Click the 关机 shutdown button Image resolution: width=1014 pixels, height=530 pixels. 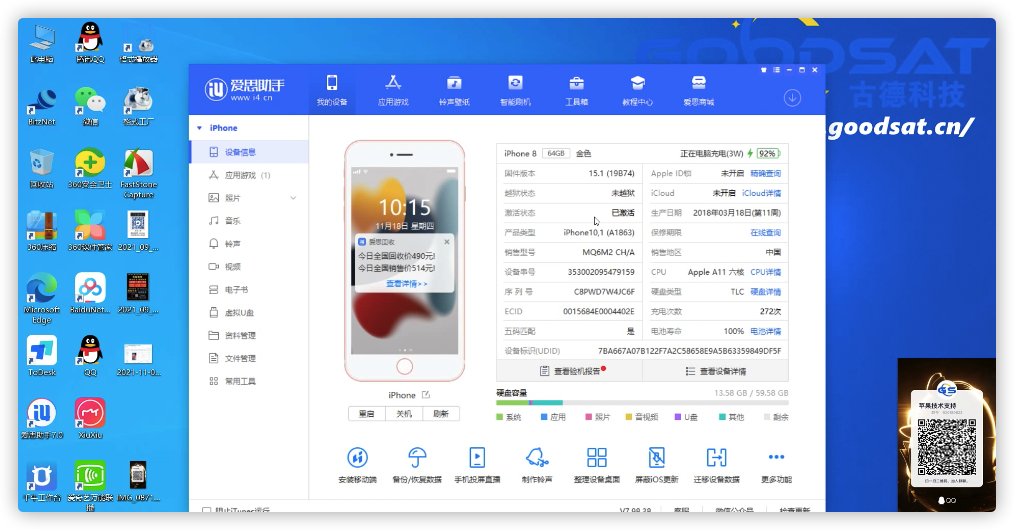(x=404, y=414)
